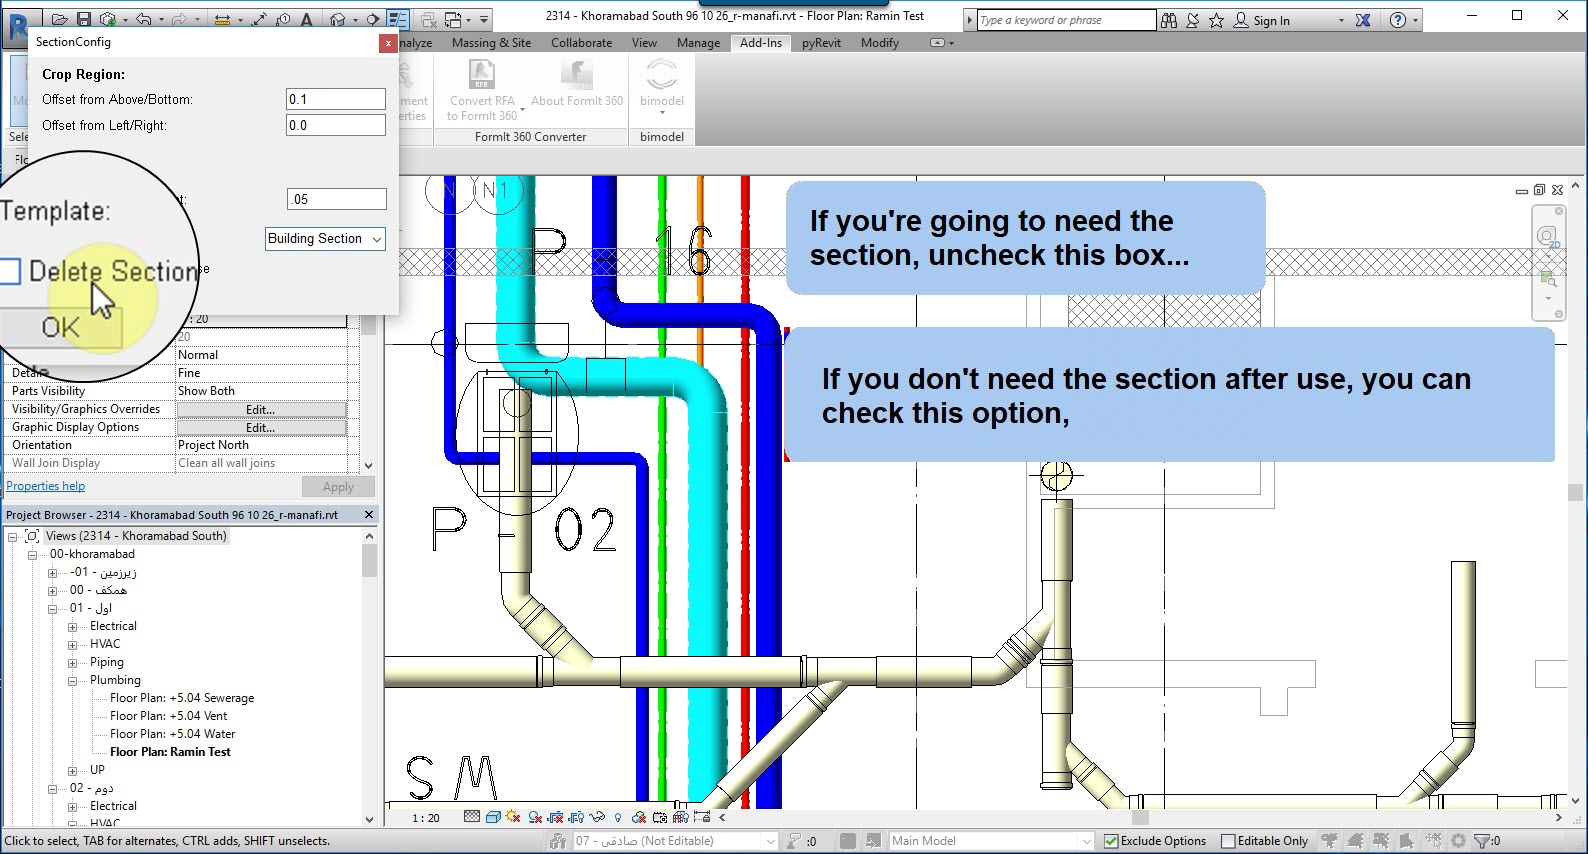1588x854 pixels.
Task: Open the view scale 1 : 20 selector
Action: [x=426, y=818]
